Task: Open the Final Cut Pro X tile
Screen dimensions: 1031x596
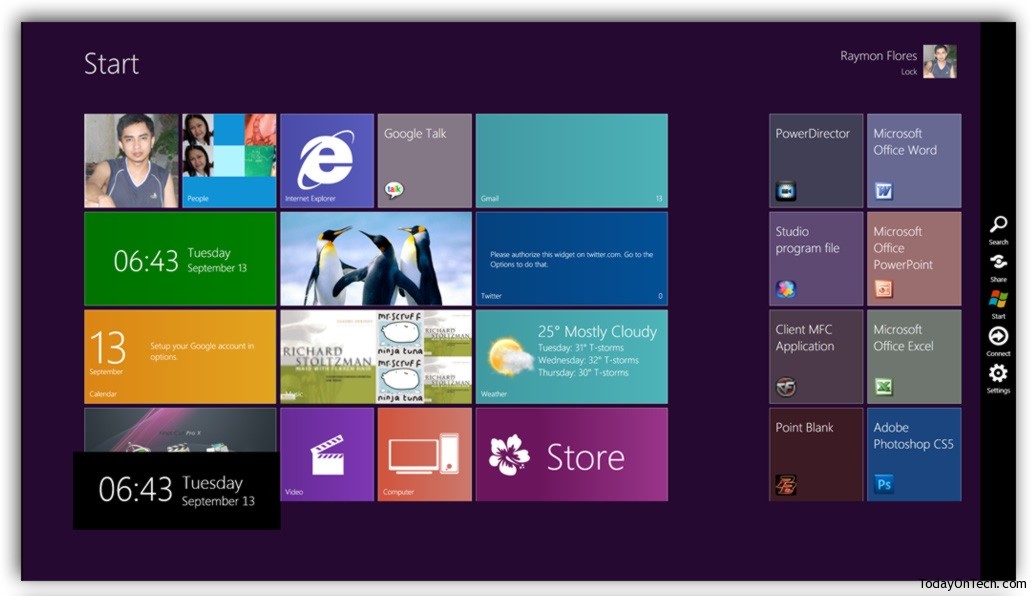Action: tap(180, 430)
